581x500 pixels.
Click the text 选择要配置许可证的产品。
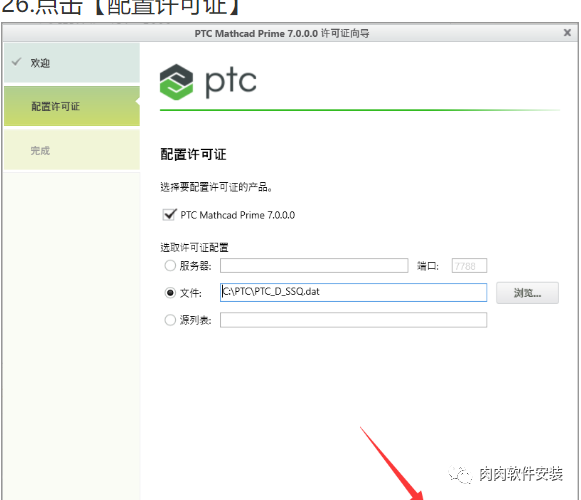pyautogui.click(x=216, y=187)
